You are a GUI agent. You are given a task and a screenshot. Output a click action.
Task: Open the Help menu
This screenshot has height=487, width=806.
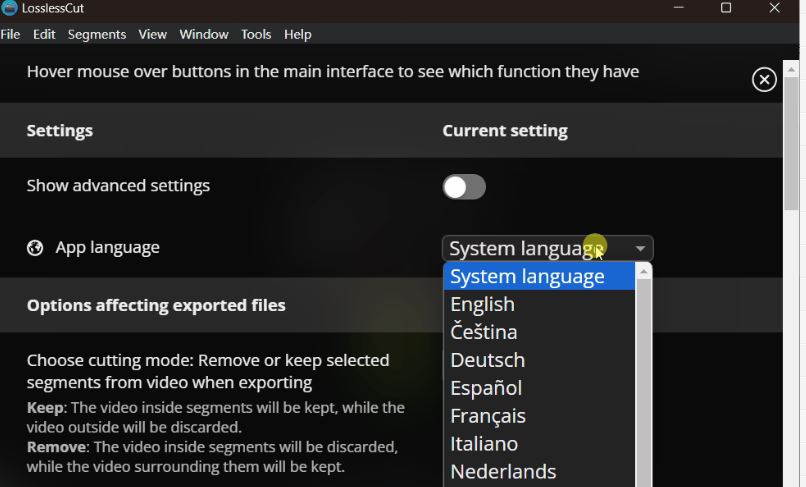click(297, 34)
